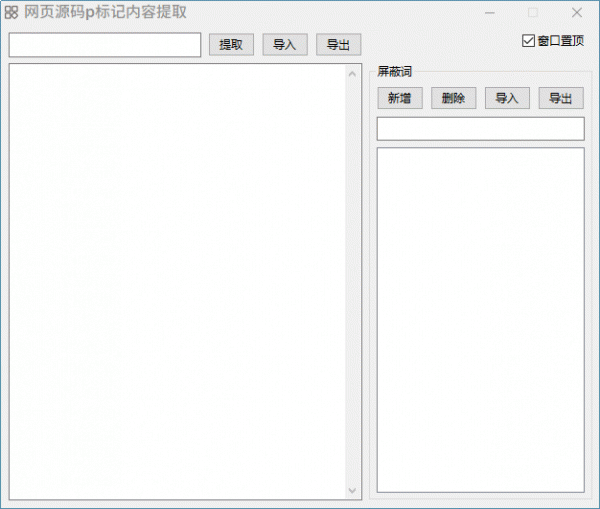Close the 网页源码p标记内容提取 window
Image resolution: width=600 pixels, height=509 pixels.
577,13
